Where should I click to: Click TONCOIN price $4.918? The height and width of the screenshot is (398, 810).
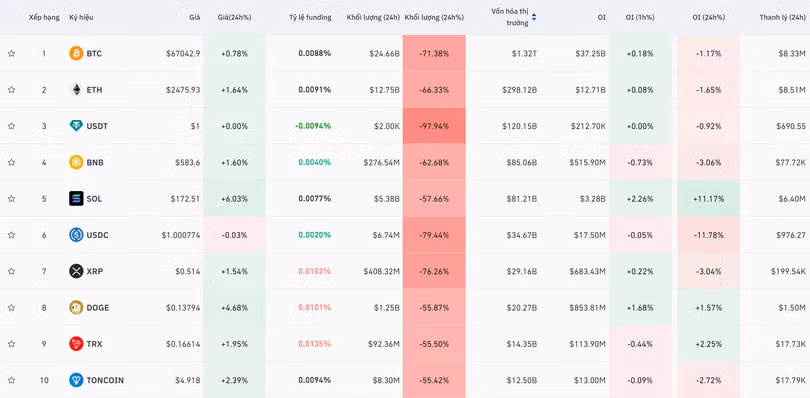(188, 380)
